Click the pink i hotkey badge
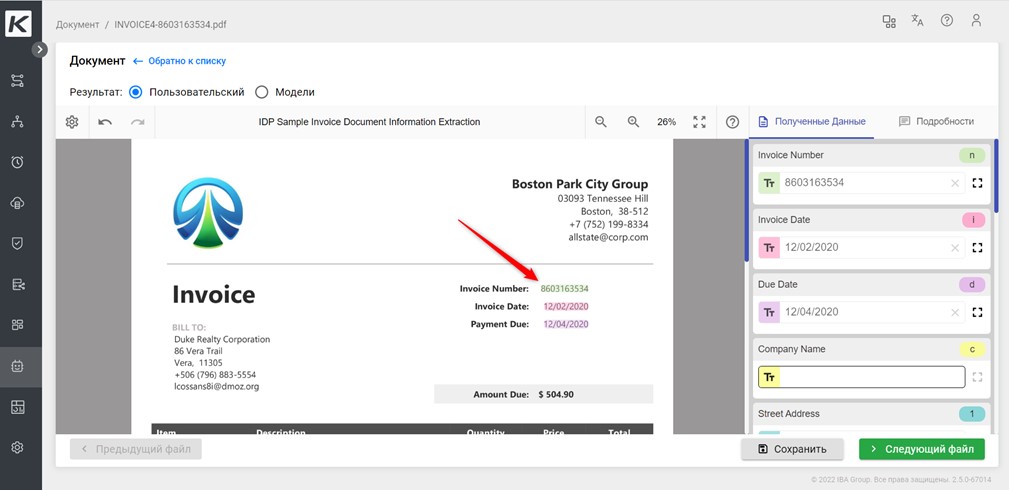Screen dimensions: 1009x490 (973, 220)
